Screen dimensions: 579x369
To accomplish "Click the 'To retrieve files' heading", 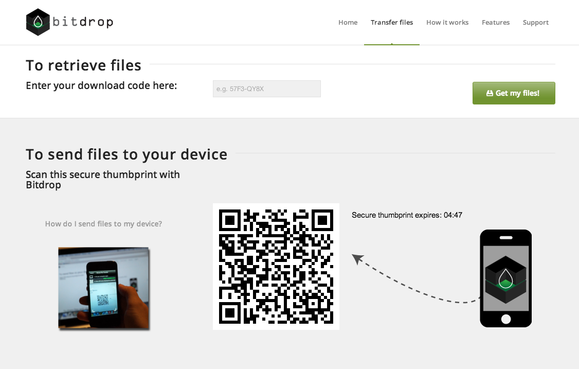I will (83, 65).
